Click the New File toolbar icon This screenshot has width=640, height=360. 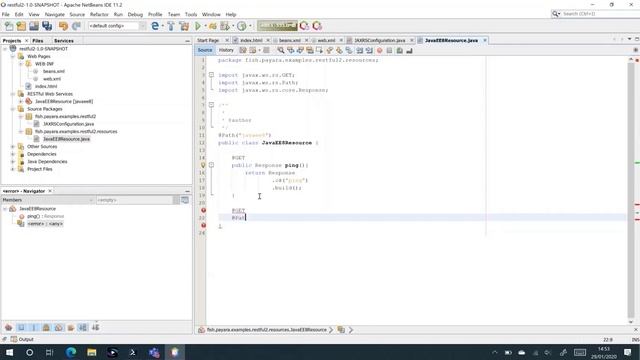click(9, 26)
